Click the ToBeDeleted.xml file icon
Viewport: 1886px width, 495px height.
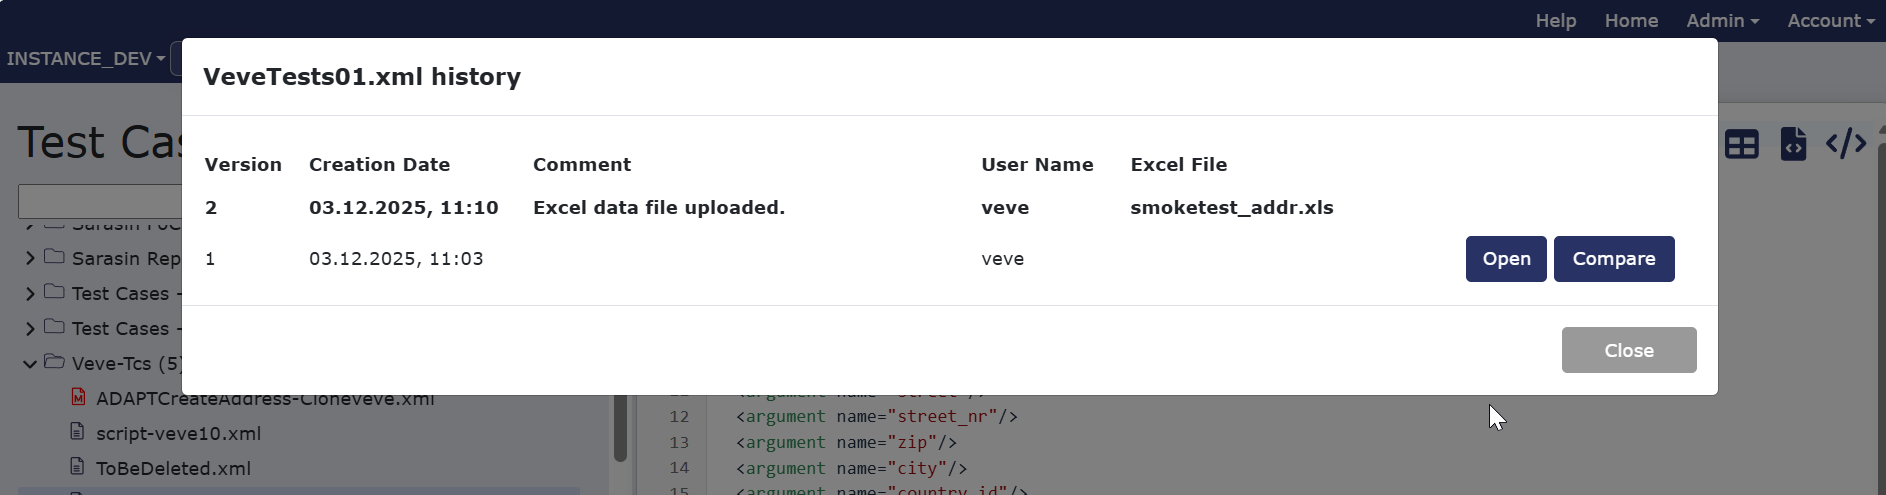[77, 467]
